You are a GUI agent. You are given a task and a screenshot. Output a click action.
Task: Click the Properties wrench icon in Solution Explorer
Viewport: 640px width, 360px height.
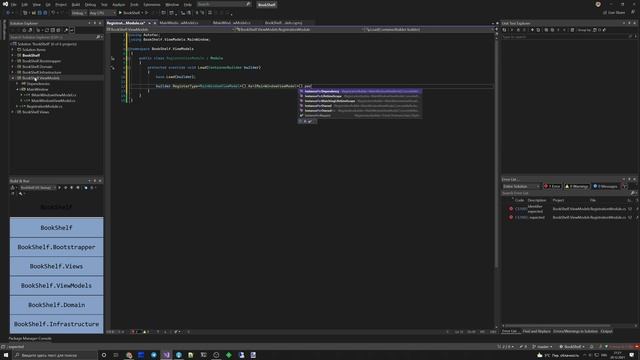66,30
